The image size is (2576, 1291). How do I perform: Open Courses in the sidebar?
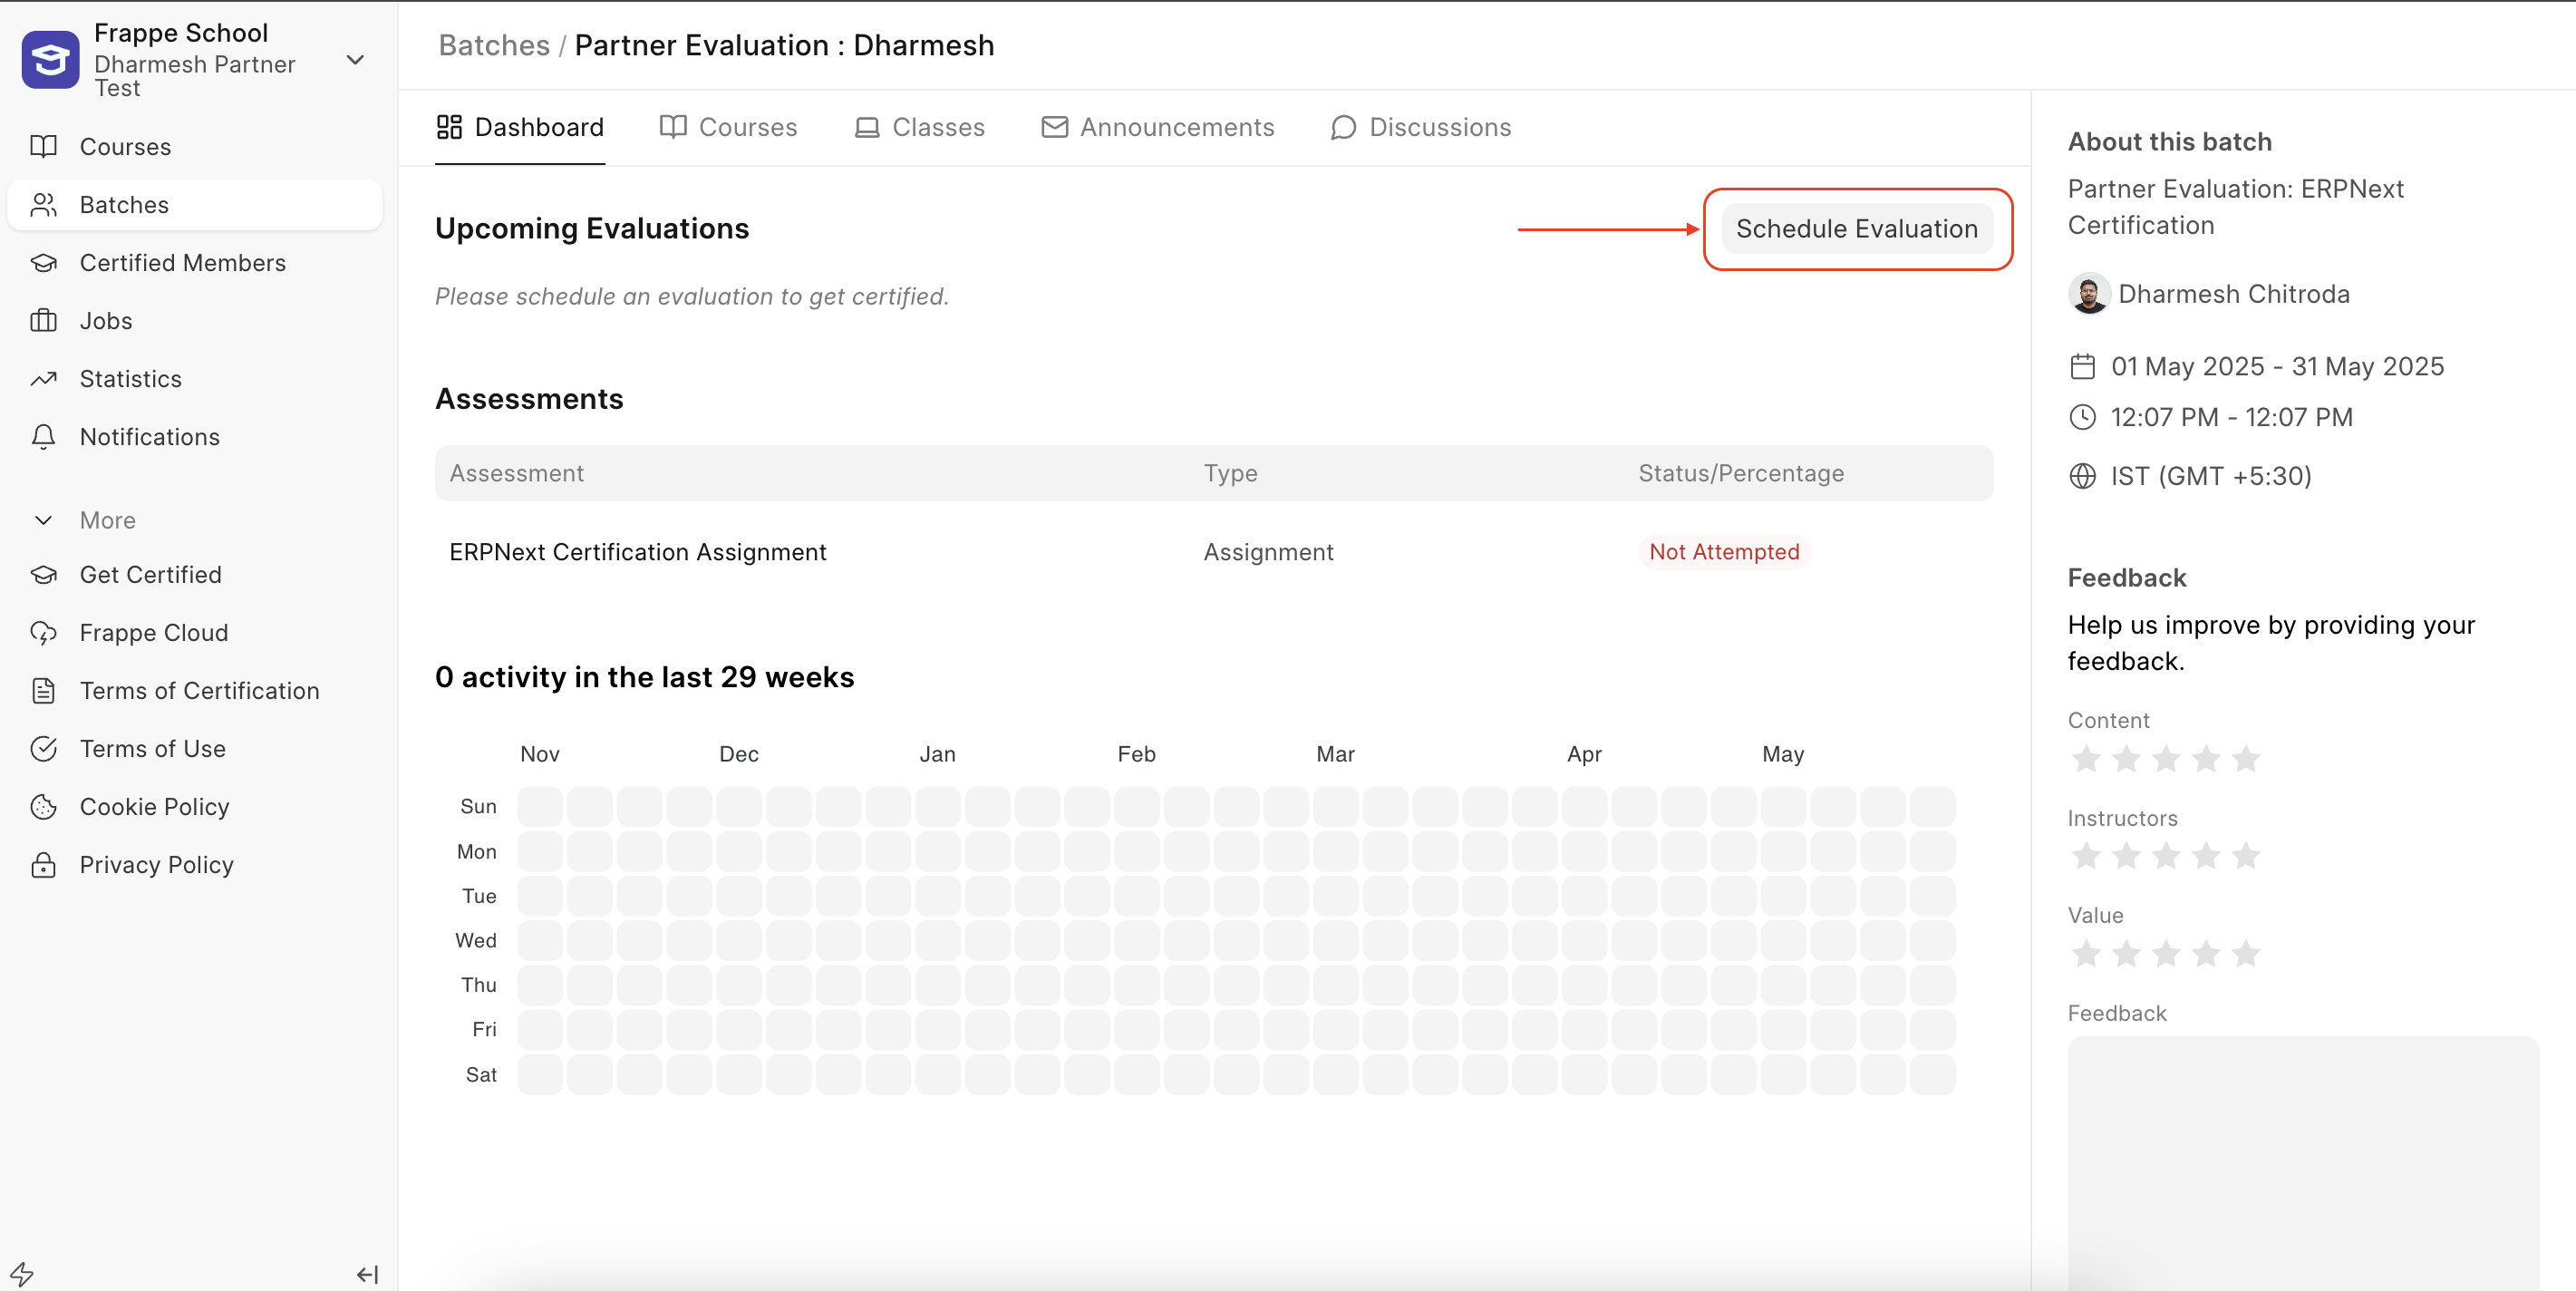(195, 147)
